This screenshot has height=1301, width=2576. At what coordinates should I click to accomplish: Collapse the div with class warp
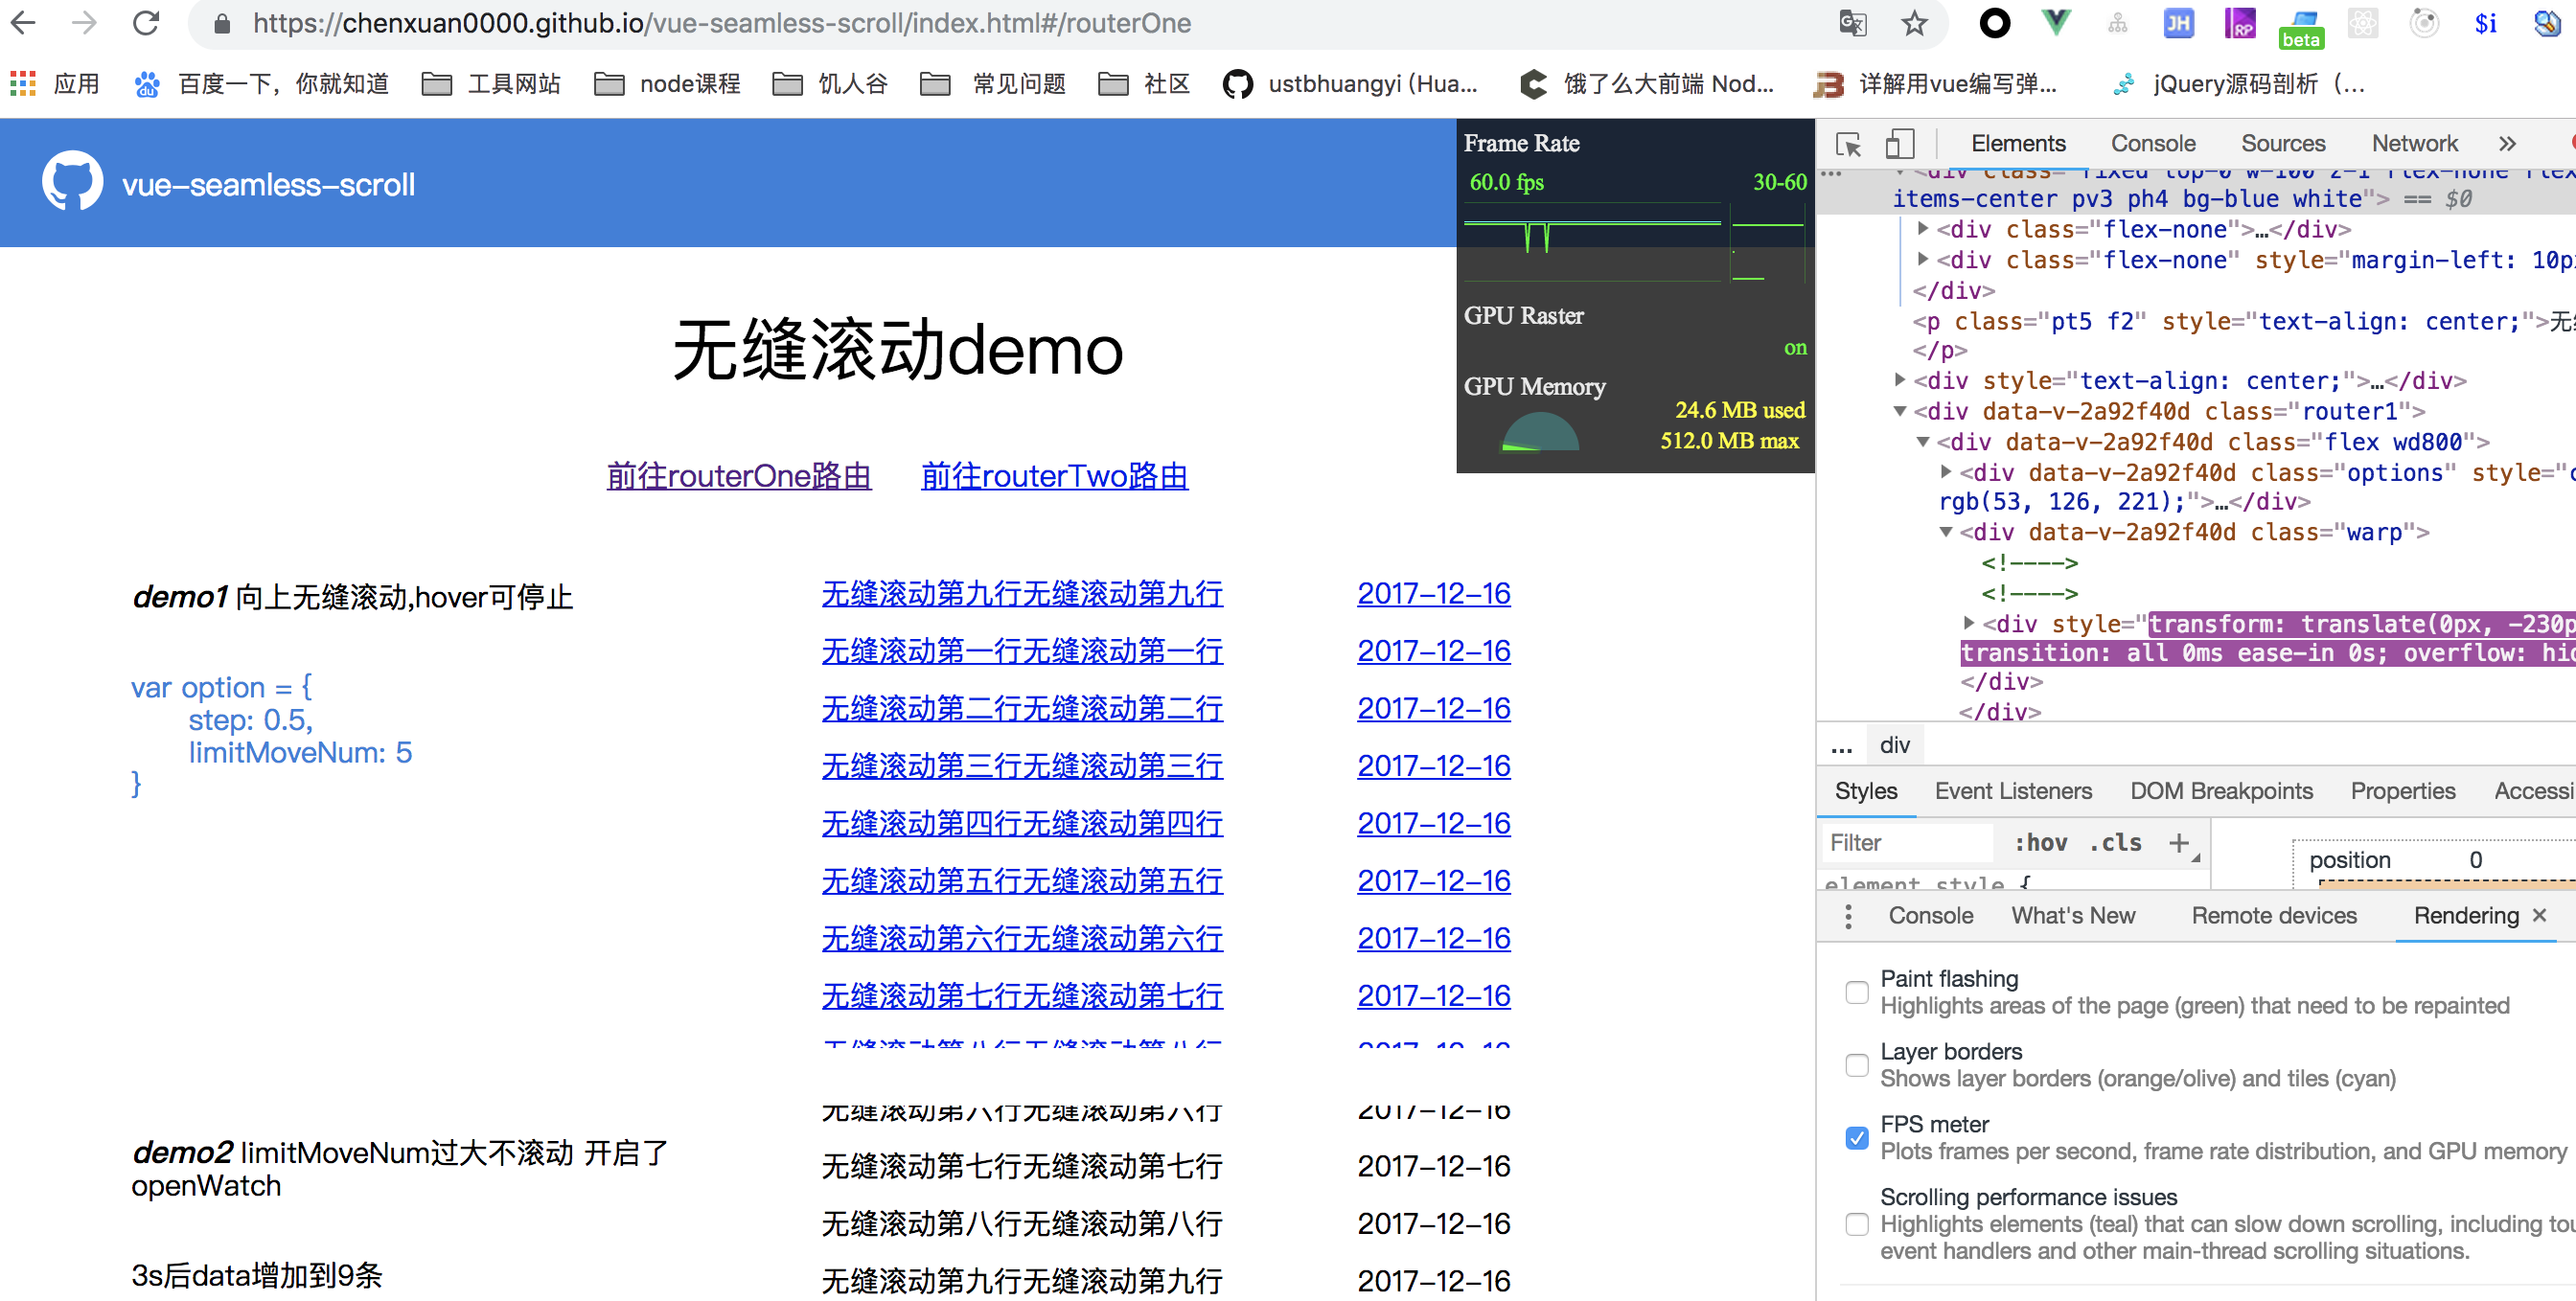click(x=1946, y=532)
